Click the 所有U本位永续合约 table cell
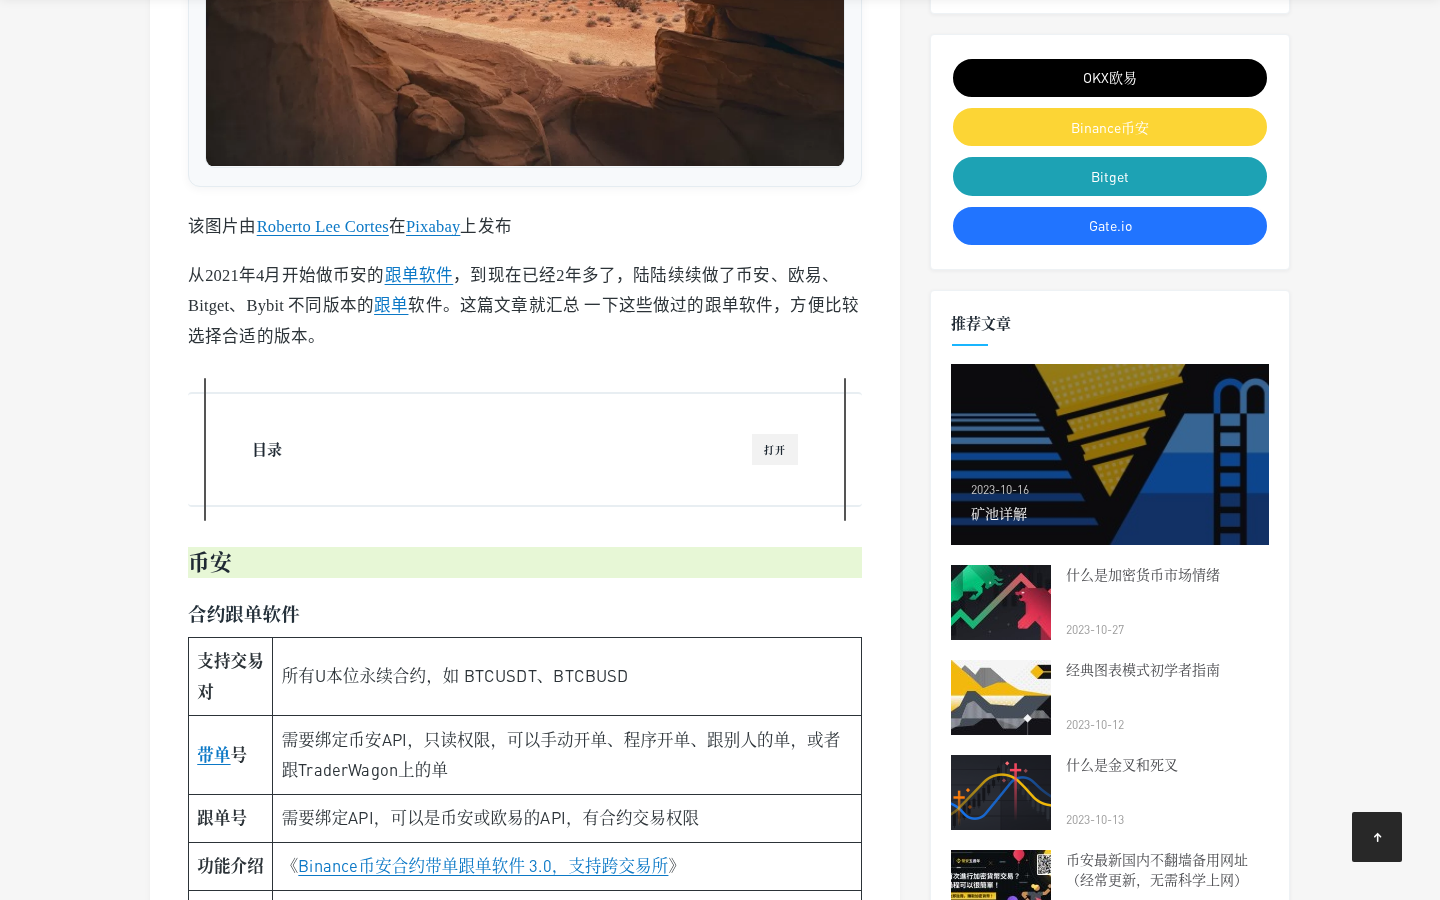This screenshot has height=900, width=1440. tap(567, 677)
